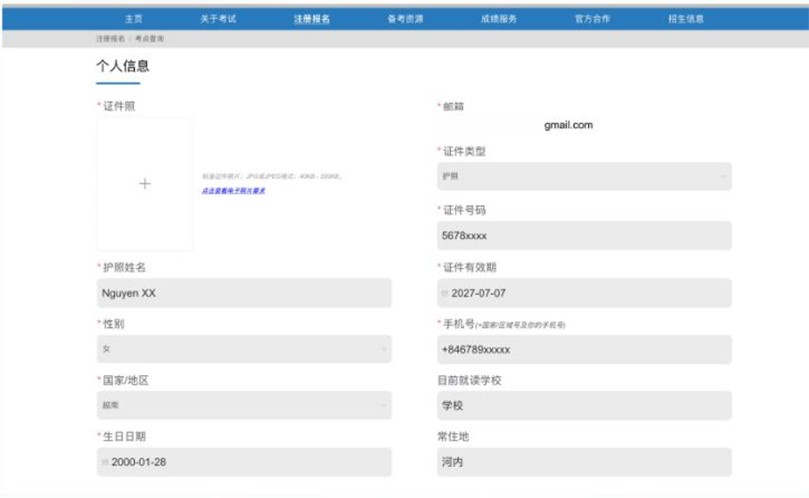This screenshot has height=498, width=809.
Task: Click the 考点查询 sub-navigation link
Action: click(x=150, y=38)
